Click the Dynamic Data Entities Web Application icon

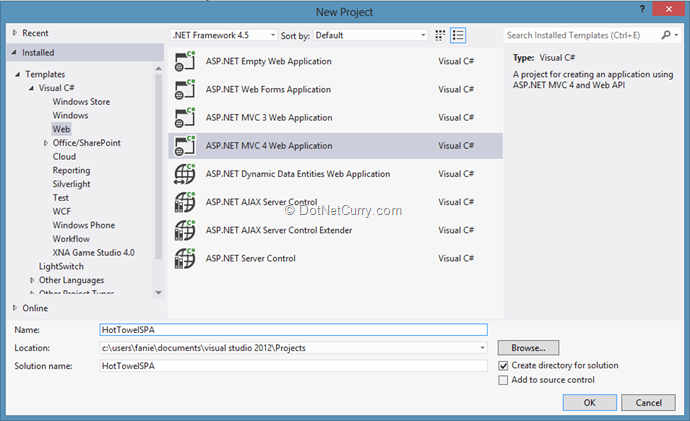pyautogui.click(x=185, y=174)
